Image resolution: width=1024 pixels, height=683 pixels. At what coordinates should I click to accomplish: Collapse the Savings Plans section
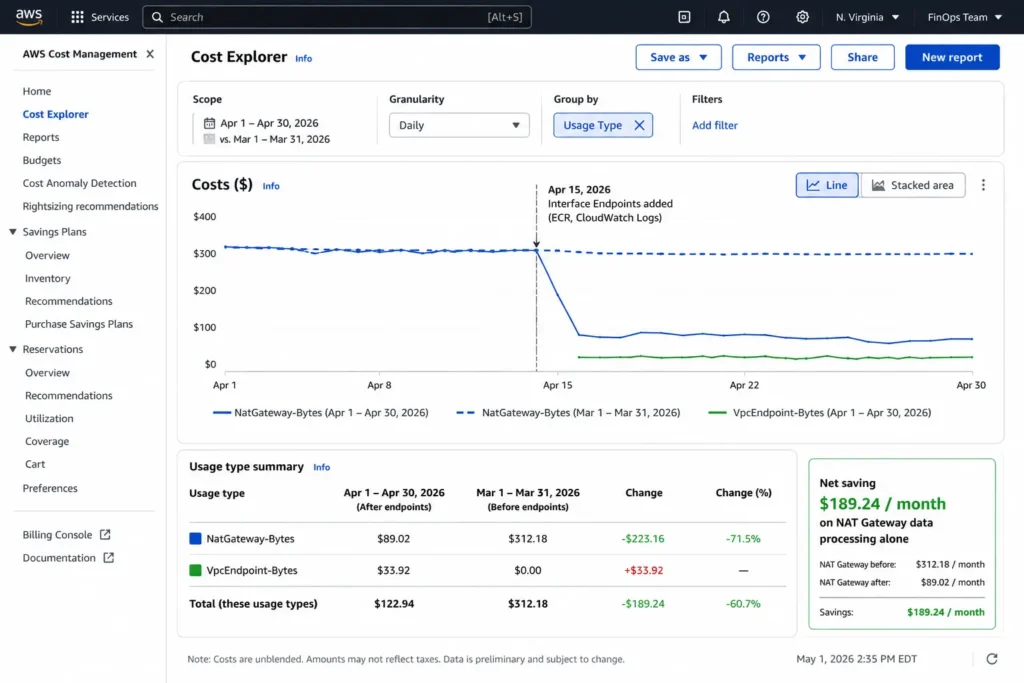click(x=12, y=232)
